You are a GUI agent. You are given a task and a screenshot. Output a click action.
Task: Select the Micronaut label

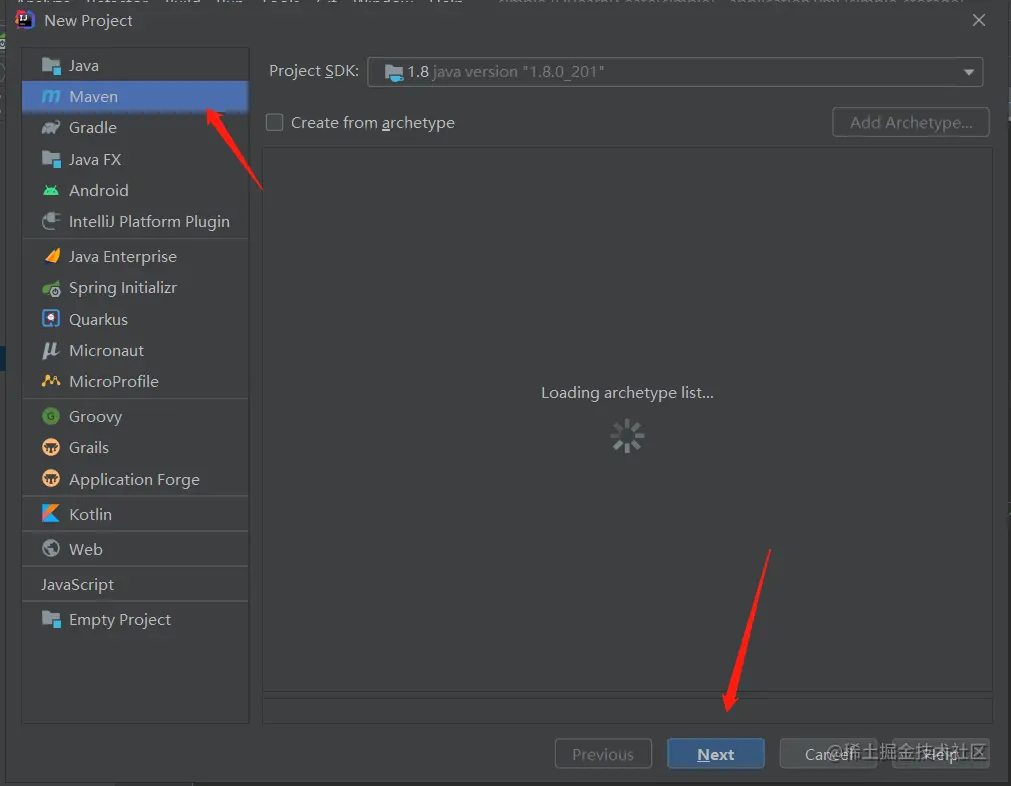(106, 350)
